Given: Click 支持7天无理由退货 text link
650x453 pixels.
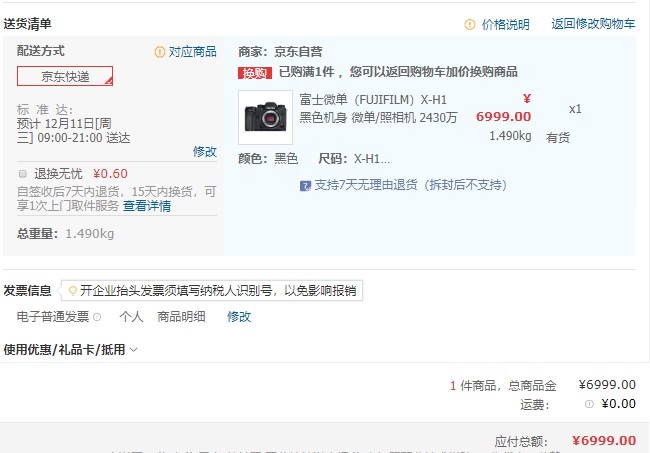Looking at the screenshot, I should pos(410,185).
